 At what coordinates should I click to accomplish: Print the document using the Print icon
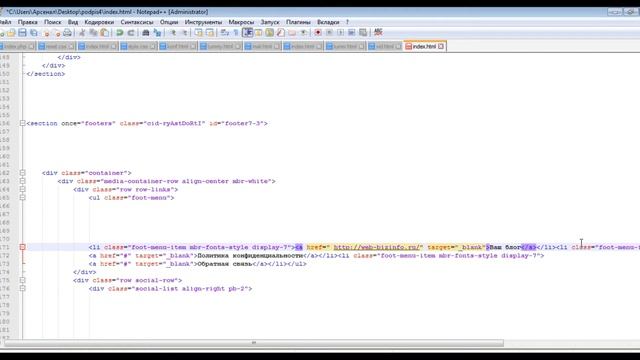point(67,33)
